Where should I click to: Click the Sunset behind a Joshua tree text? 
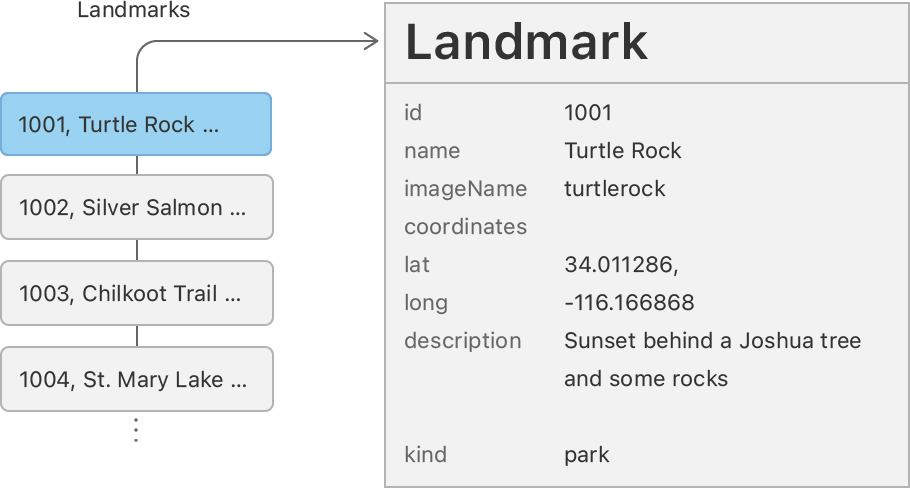(712, 341)
